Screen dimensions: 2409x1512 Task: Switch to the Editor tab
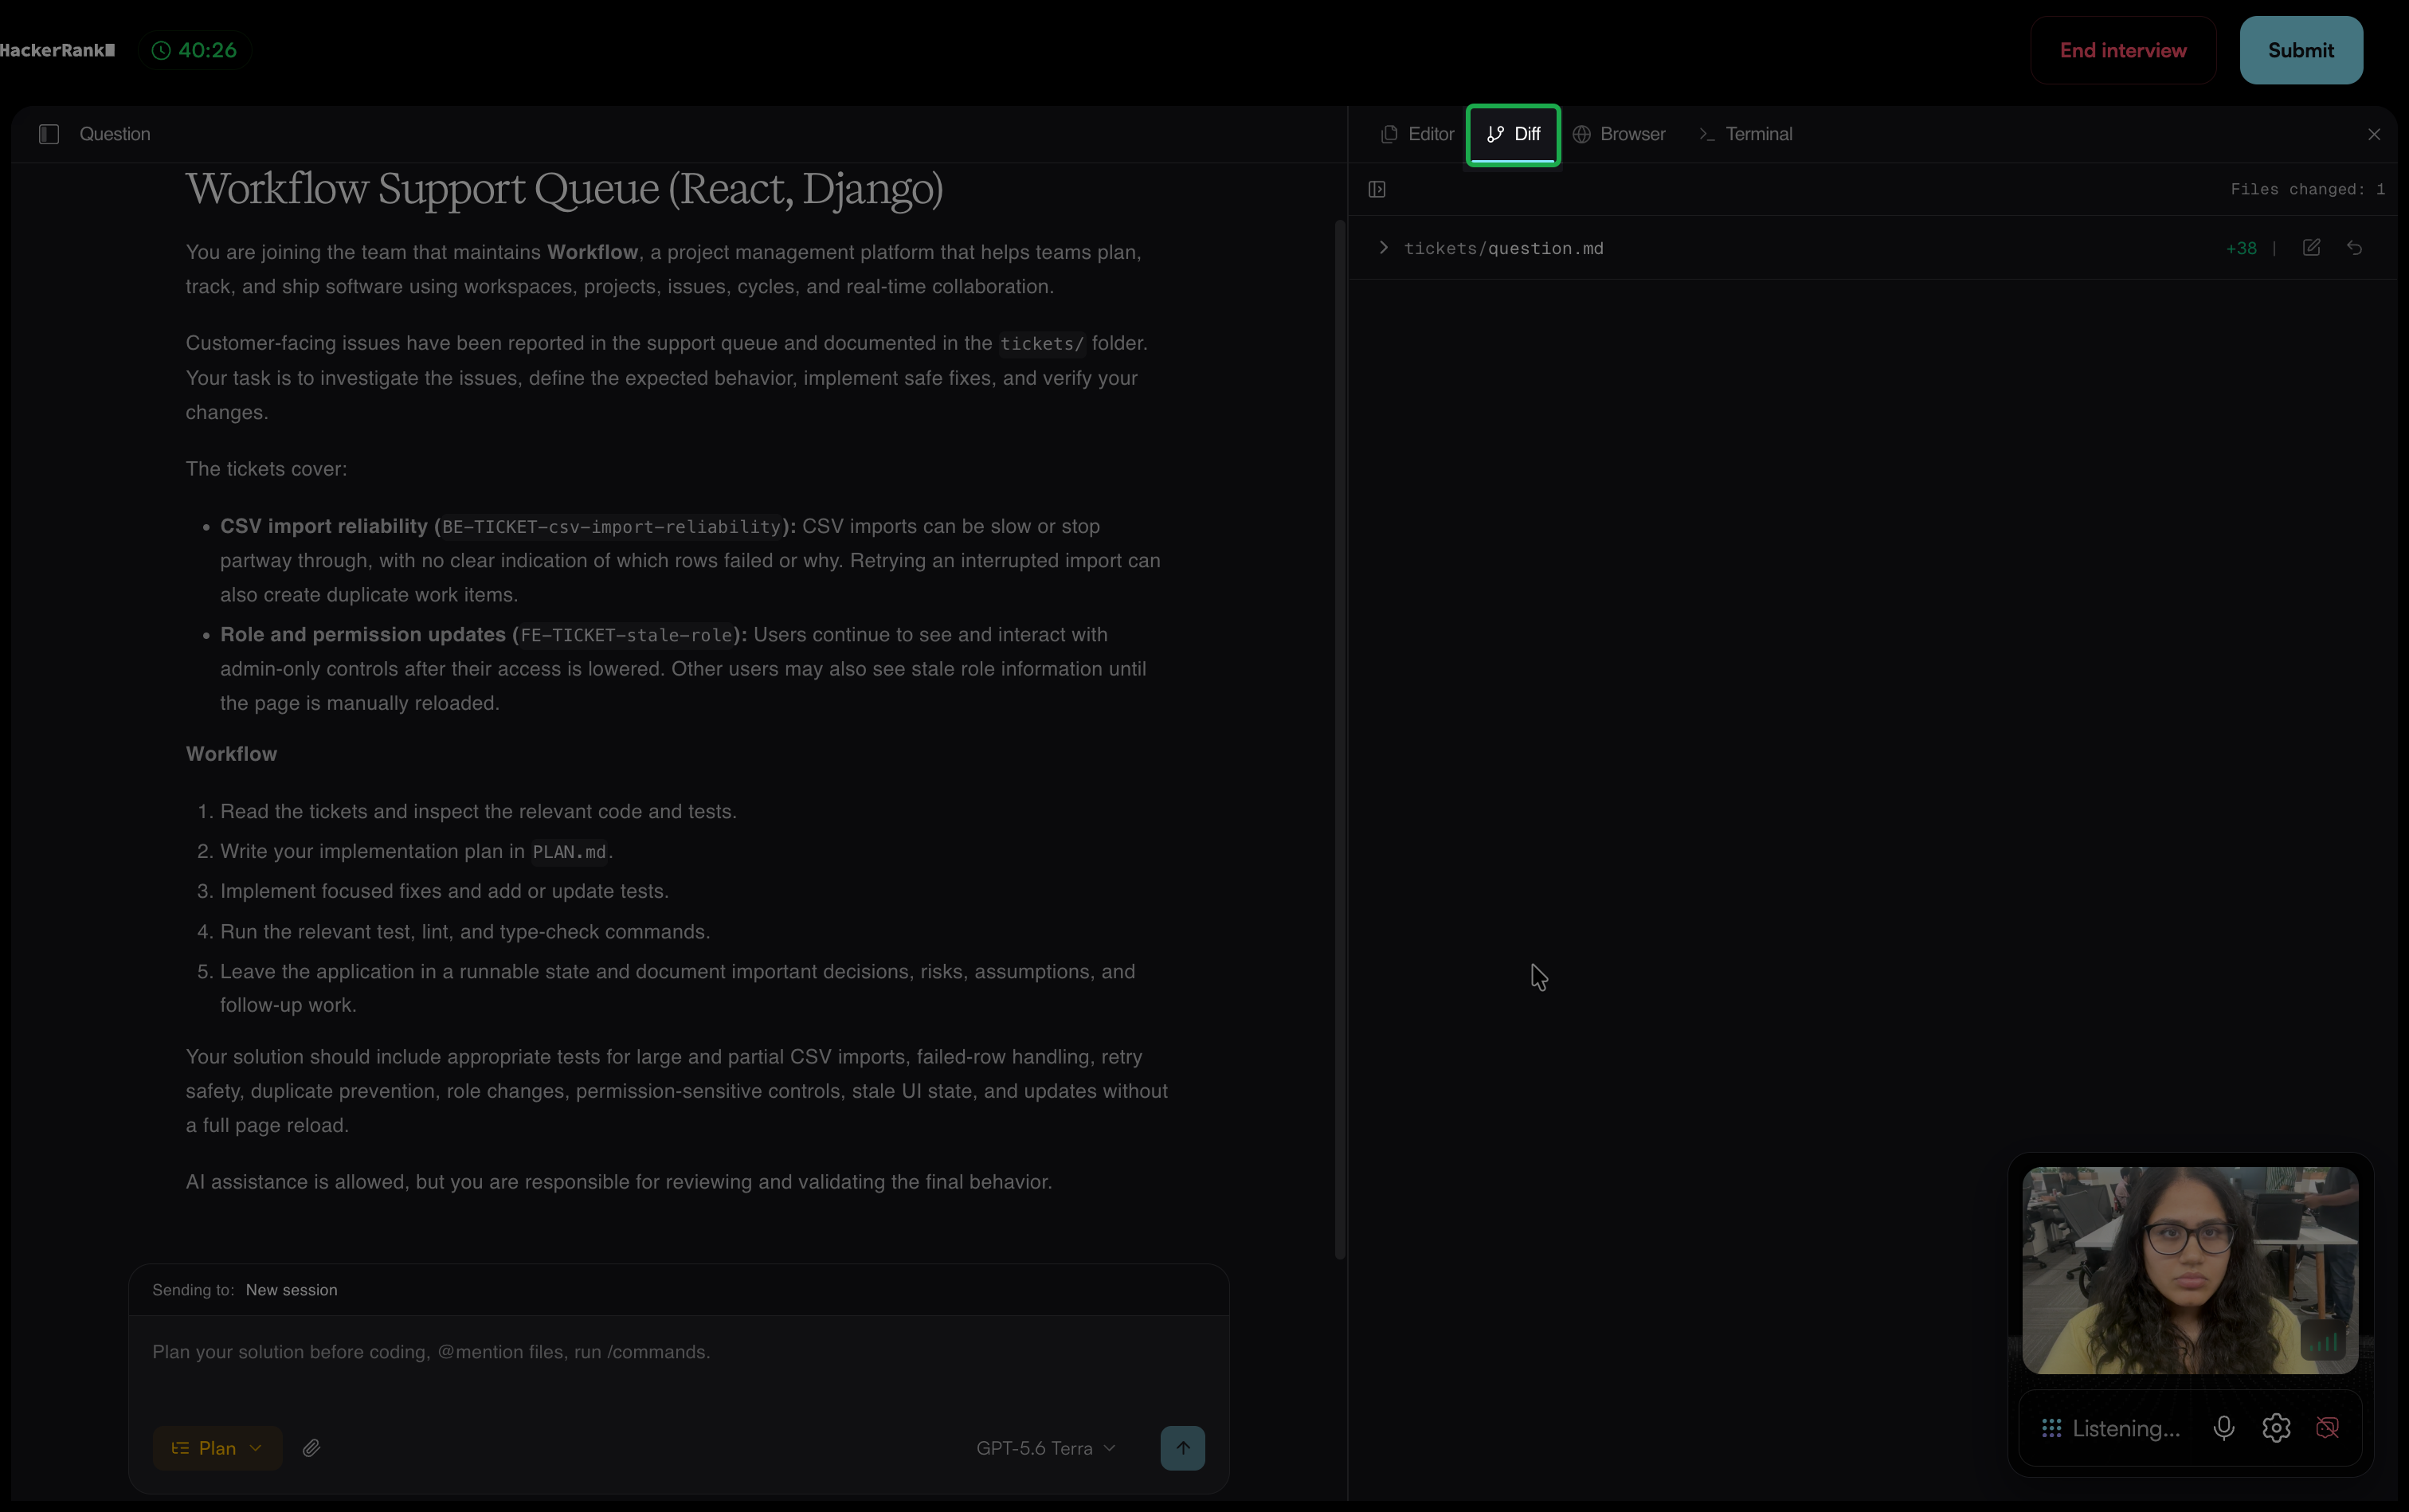(1418, 134)
